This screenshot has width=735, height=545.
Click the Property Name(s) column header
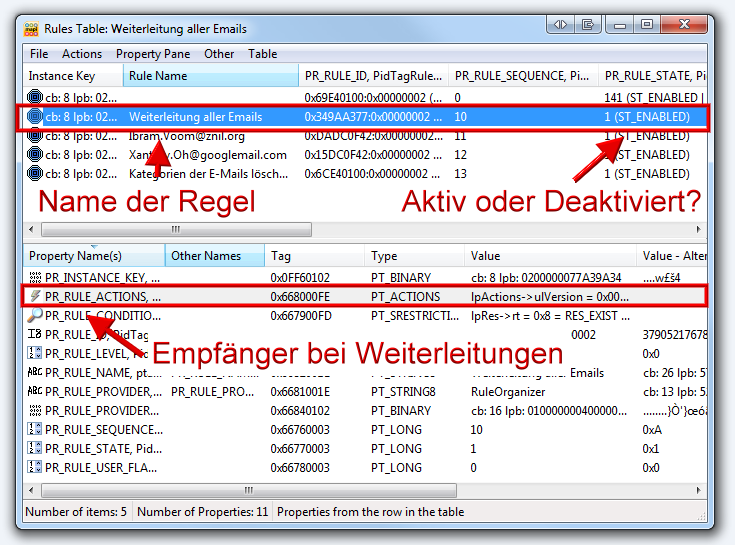tap(90, 256)
